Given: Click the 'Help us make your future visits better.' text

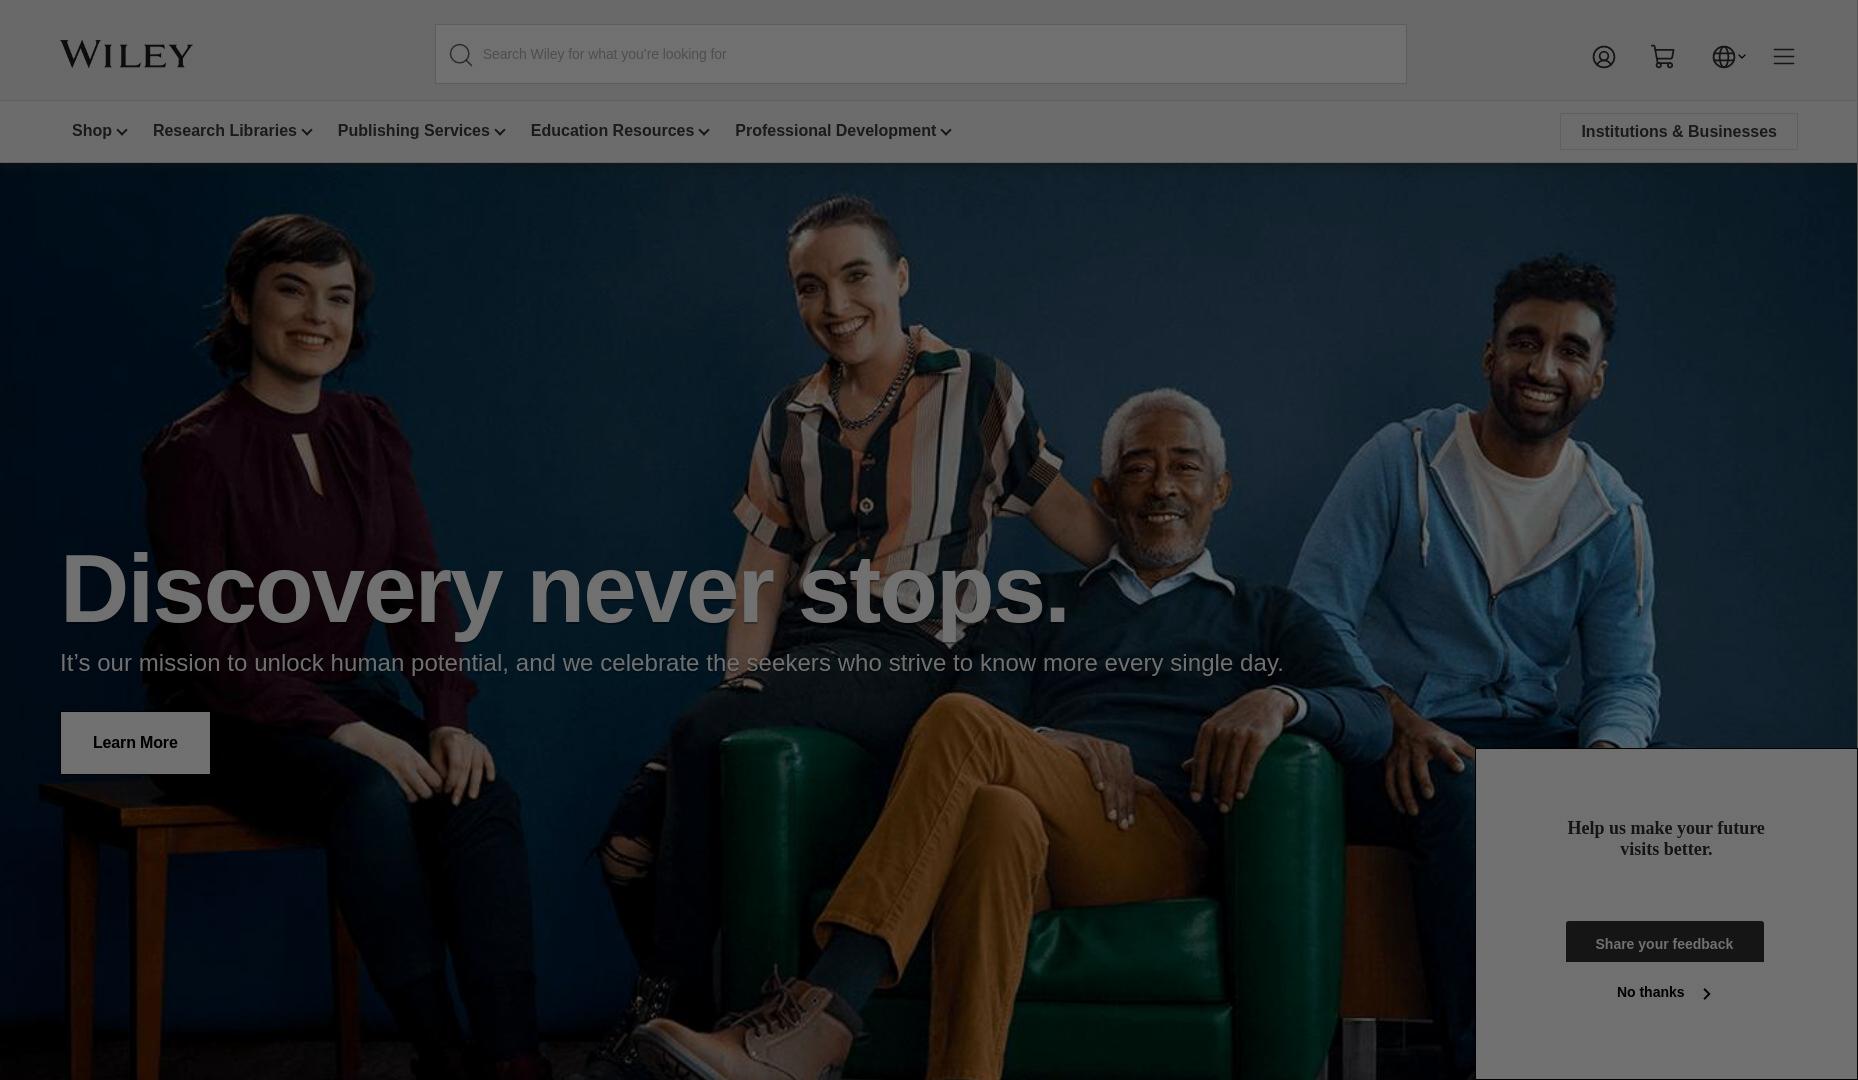Looking at the screenshot, I should coord(1666,839).
